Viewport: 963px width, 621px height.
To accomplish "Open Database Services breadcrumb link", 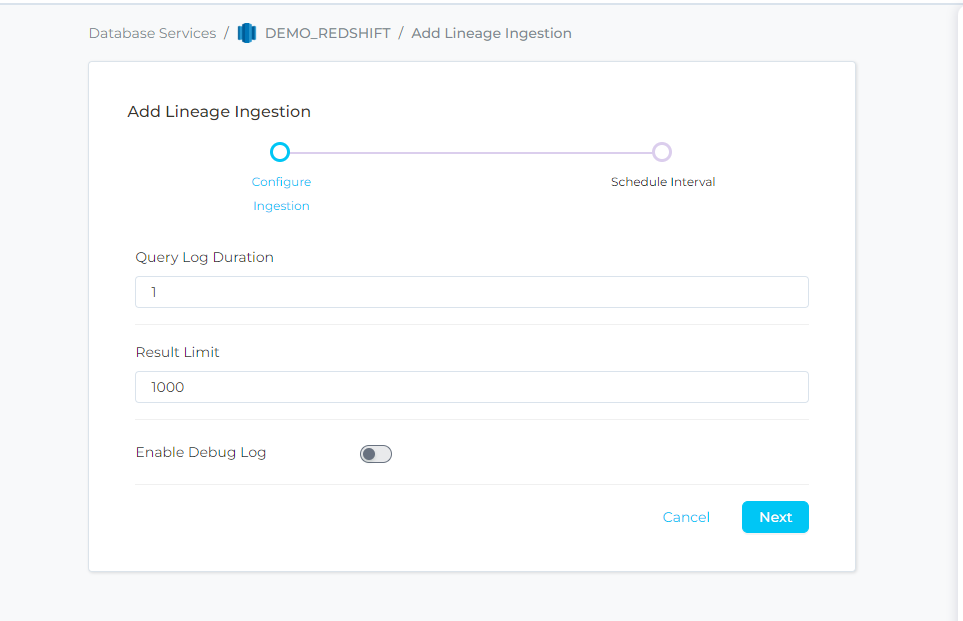I will coord(152,33).
